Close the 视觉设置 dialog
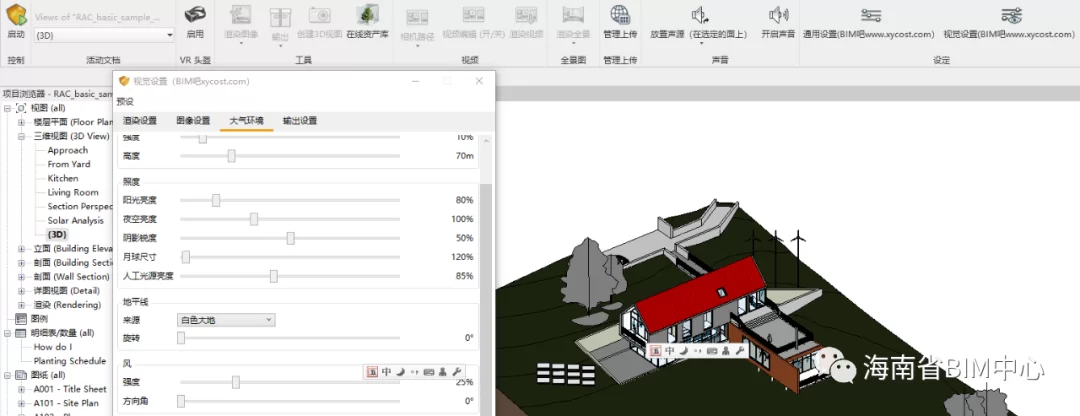The width and height of the screenshot is (1080, 416). pyautogui.click(x=479, y=81)
